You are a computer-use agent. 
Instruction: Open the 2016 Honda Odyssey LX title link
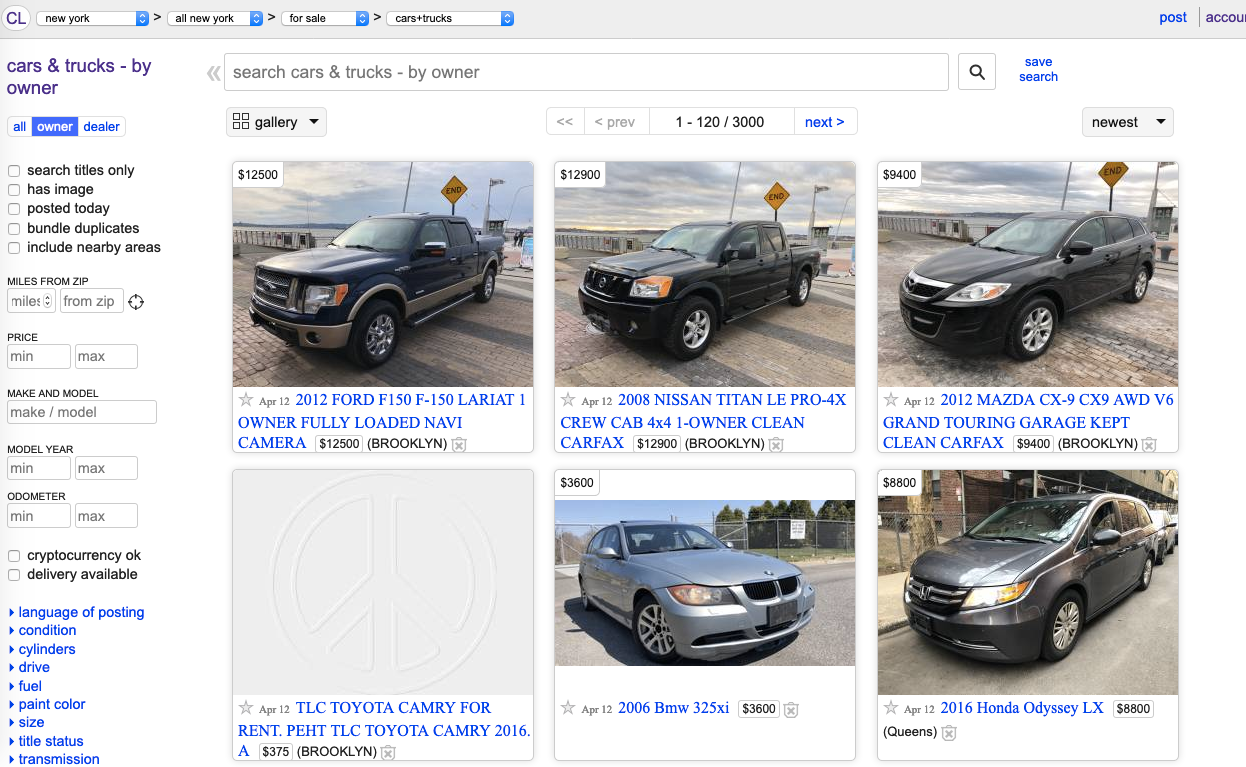point(1022,708)
